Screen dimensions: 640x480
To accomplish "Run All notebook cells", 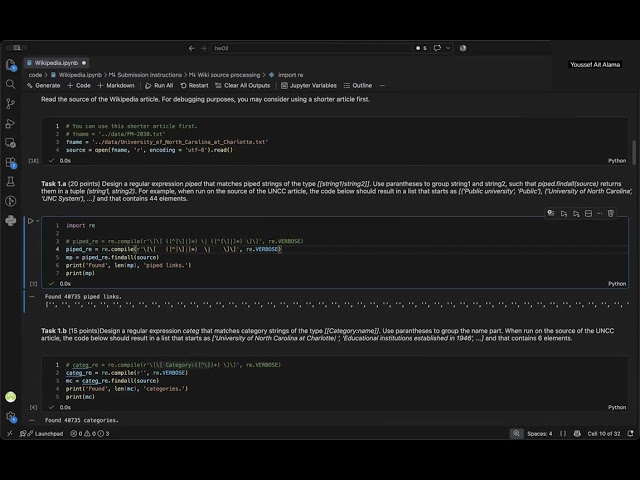I will point(159,85).
